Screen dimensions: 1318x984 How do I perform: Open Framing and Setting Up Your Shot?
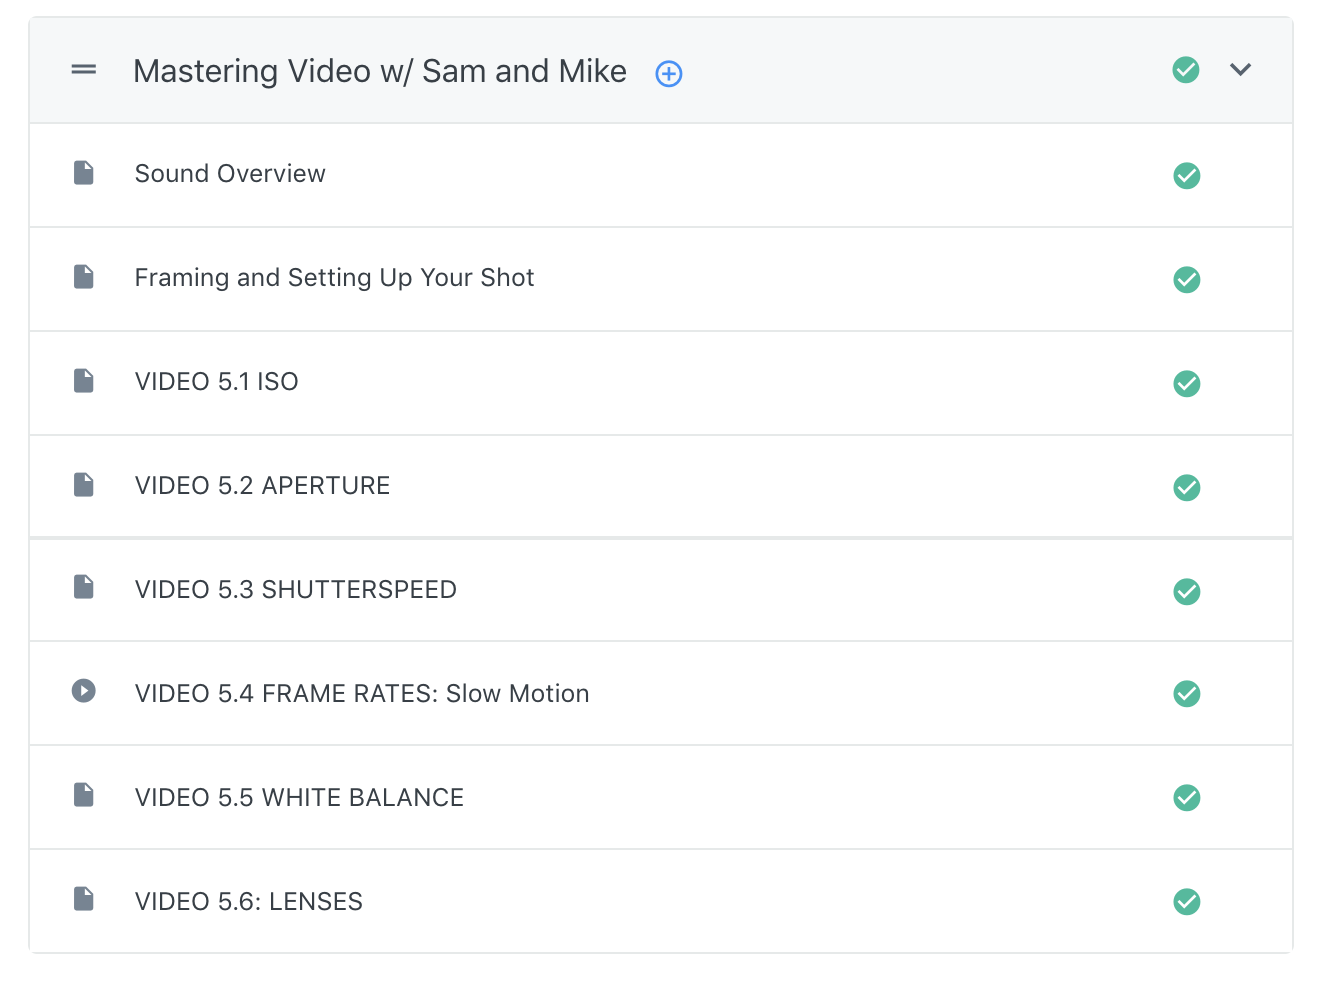click(x=334, y=278)
